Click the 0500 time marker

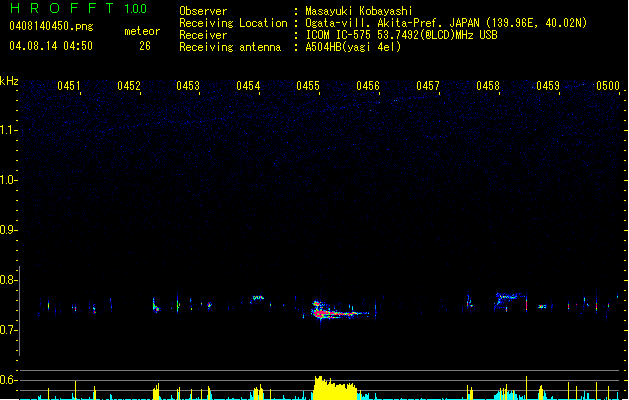point(608,86)
